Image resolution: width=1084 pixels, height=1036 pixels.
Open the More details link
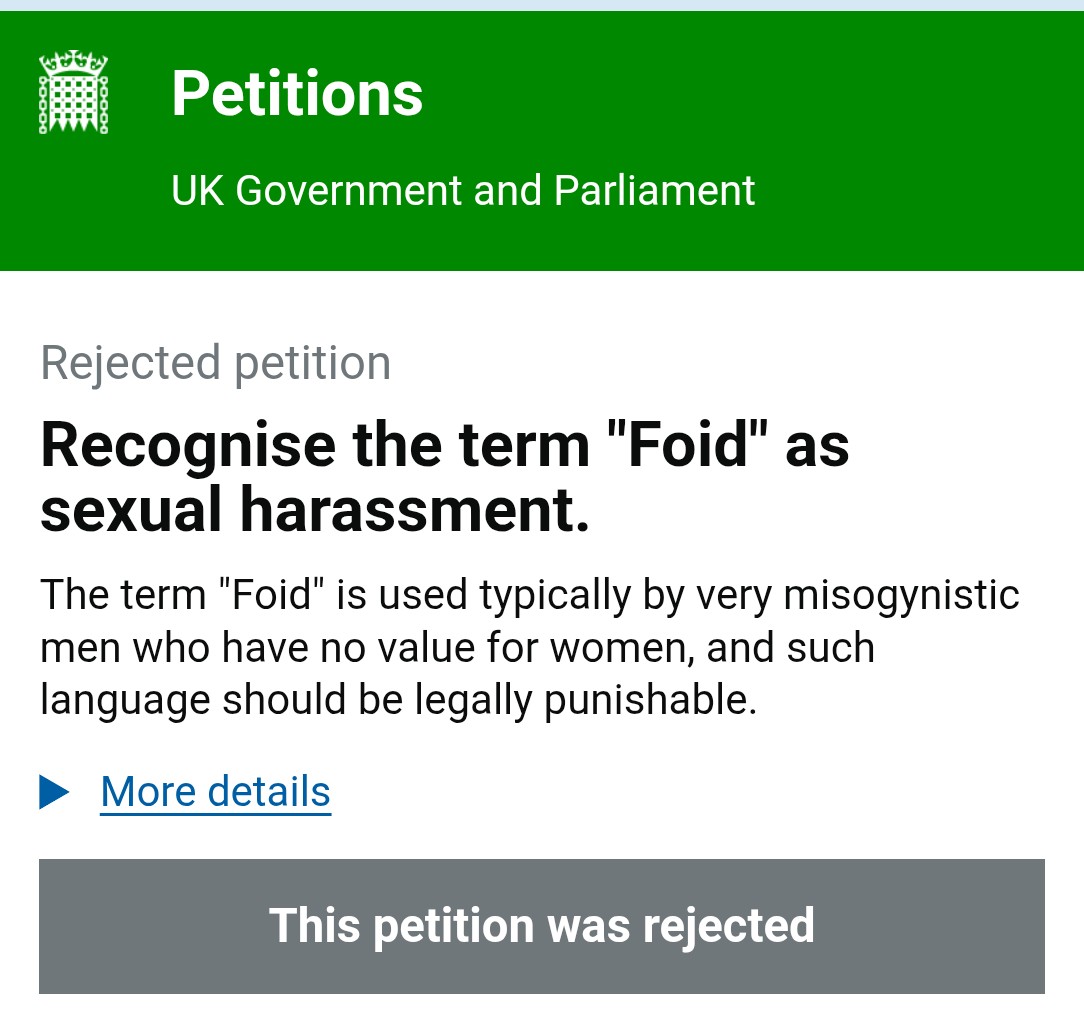[216, 792]
